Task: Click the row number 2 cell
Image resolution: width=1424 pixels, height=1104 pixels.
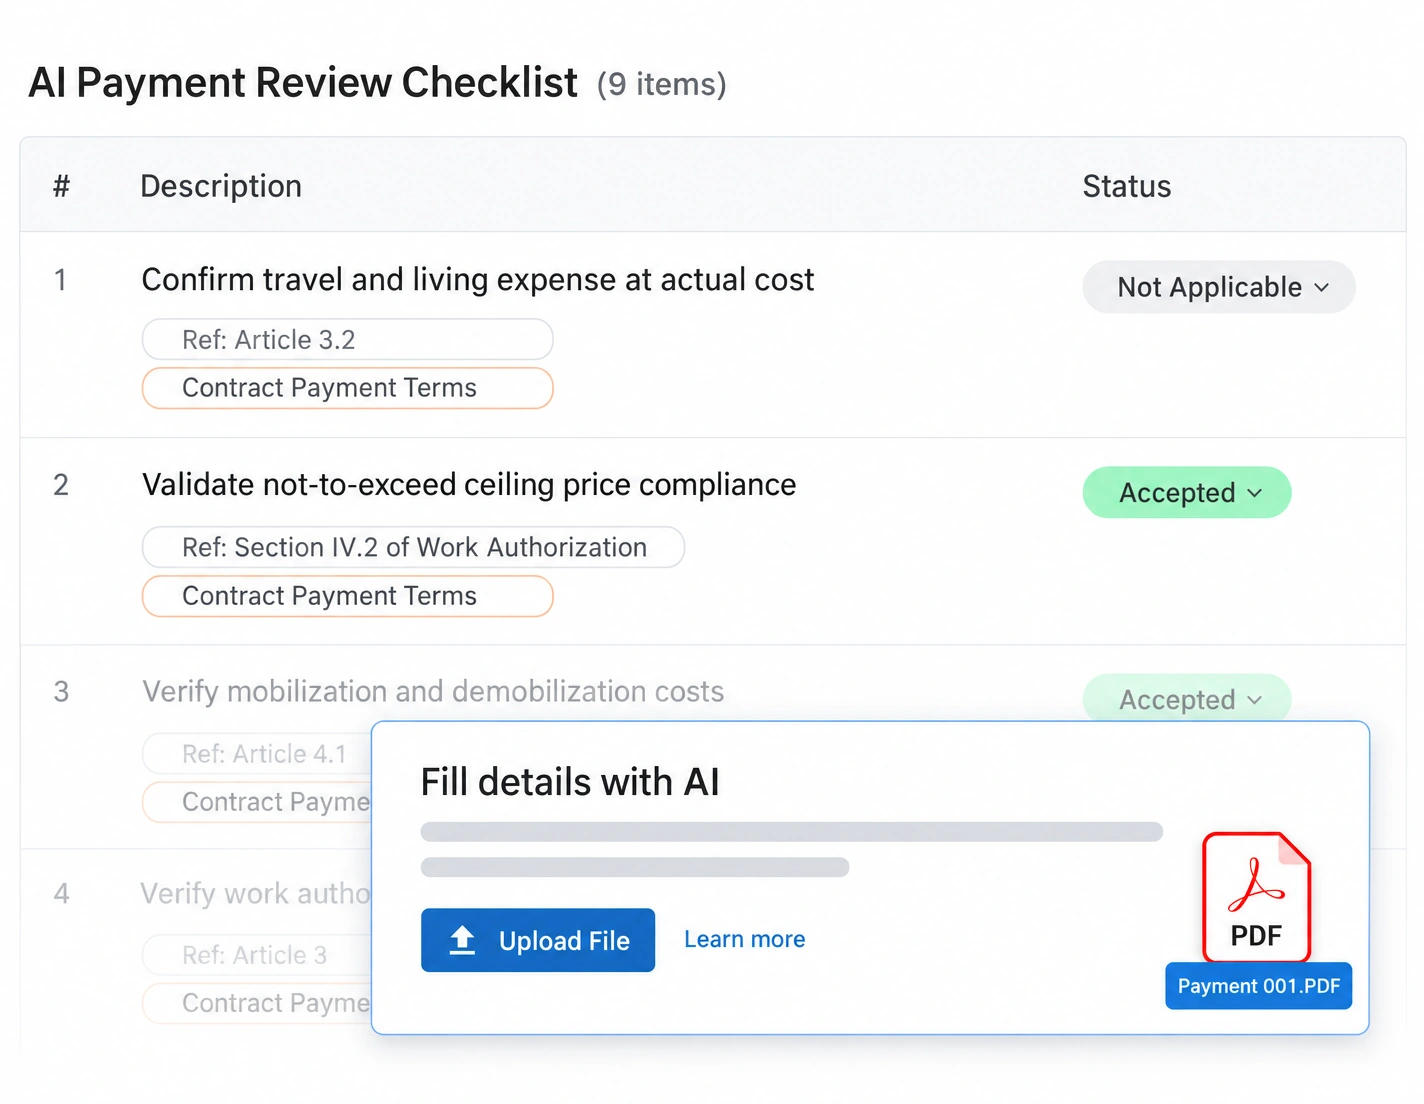Action: [61, 485]
